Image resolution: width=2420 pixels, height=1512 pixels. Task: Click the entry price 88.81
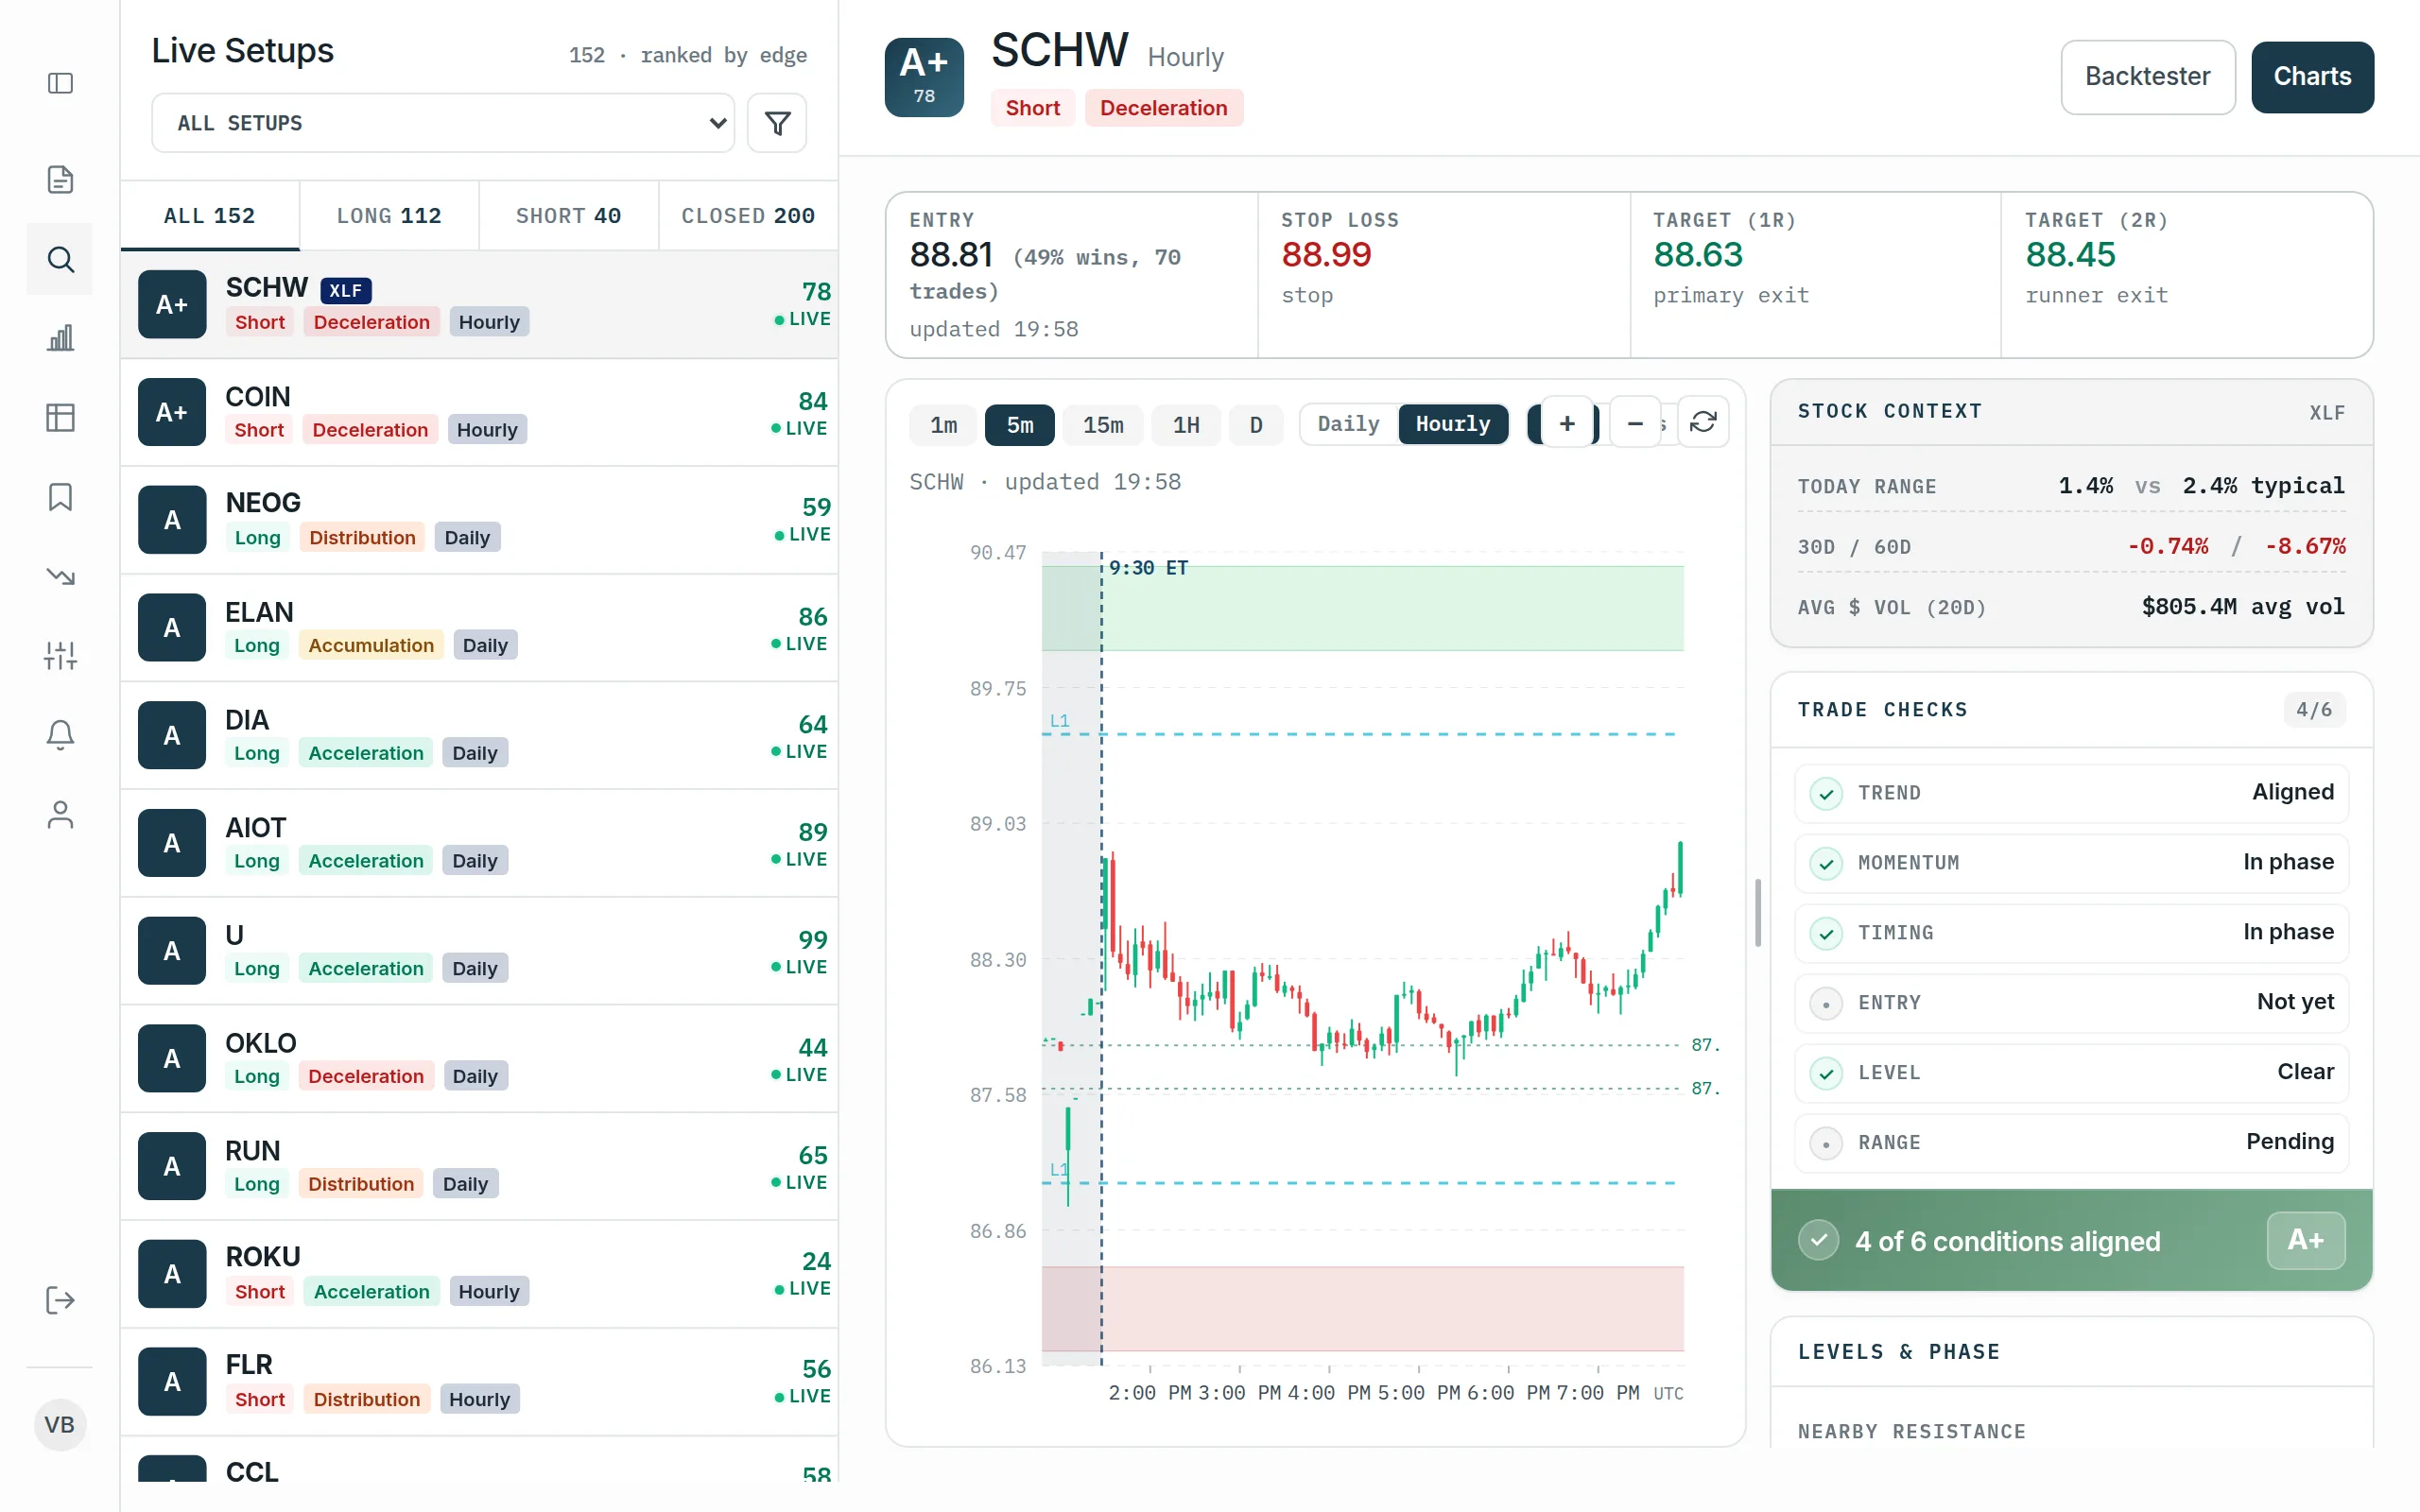(x=951, y=255)
